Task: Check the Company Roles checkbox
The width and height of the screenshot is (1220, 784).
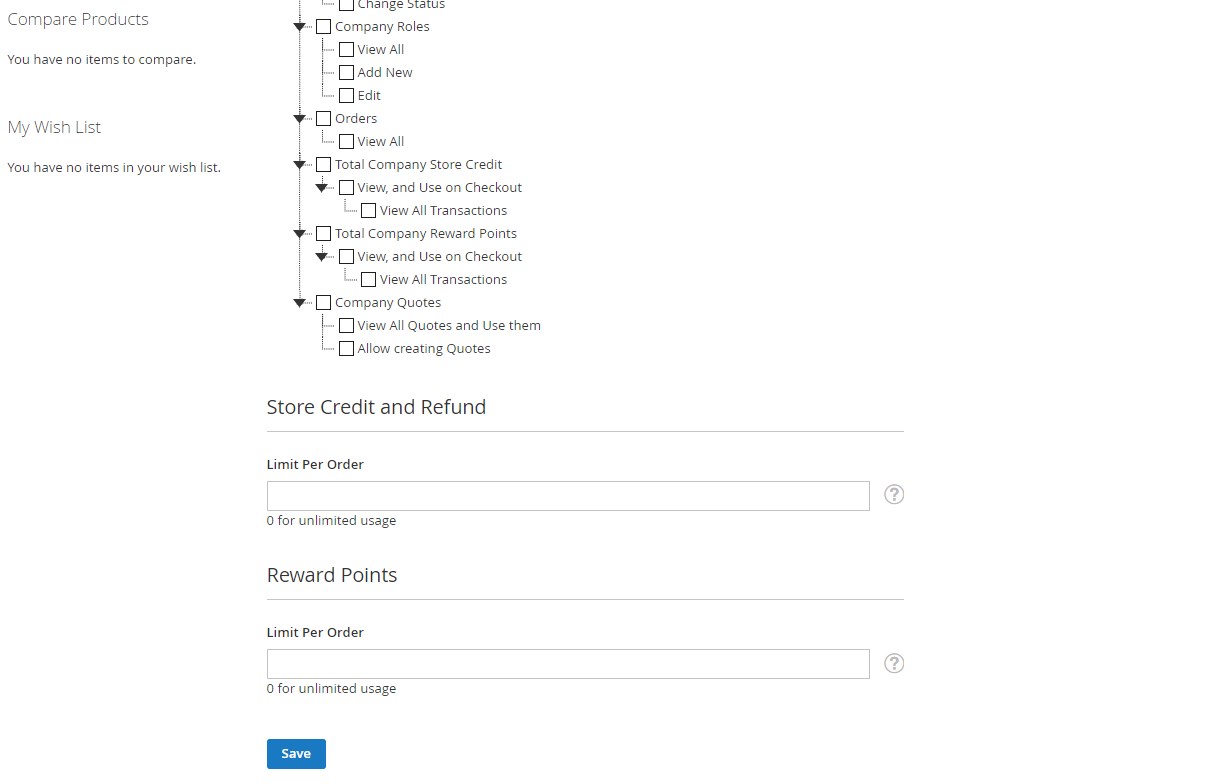Action: 323,27
